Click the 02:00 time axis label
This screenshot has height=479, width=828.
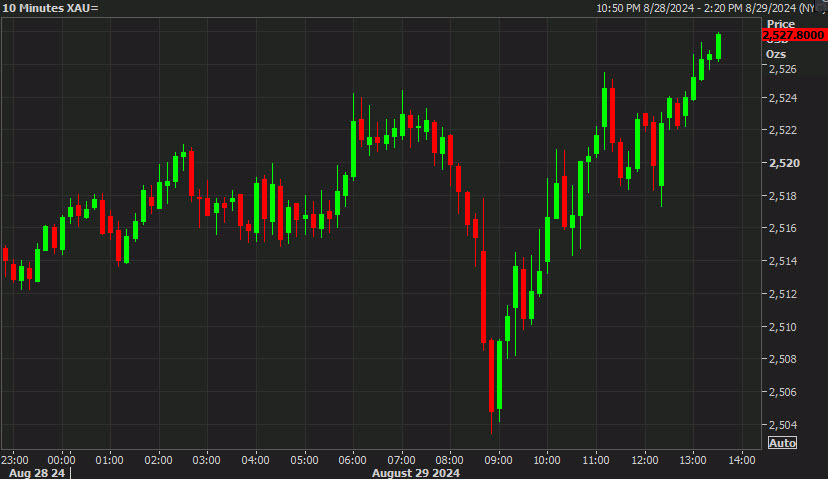[x=158, y=460]
